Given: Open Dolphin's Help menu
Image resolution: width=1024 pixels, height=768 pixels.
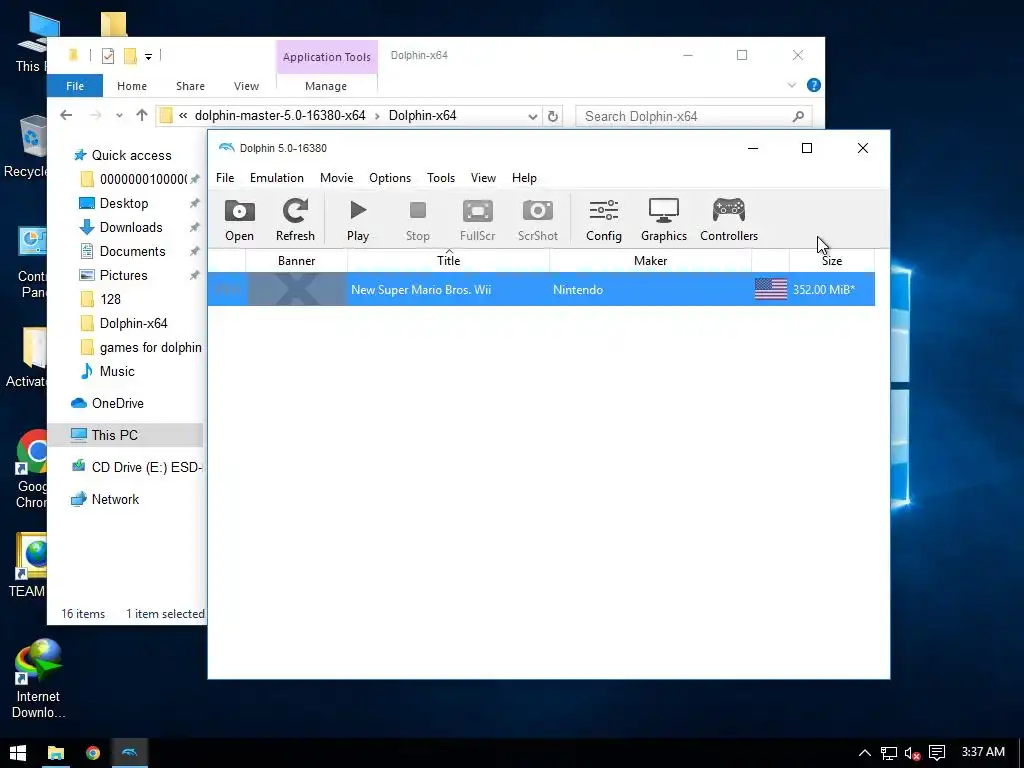Looking at the screenshot, I should 524,178.
